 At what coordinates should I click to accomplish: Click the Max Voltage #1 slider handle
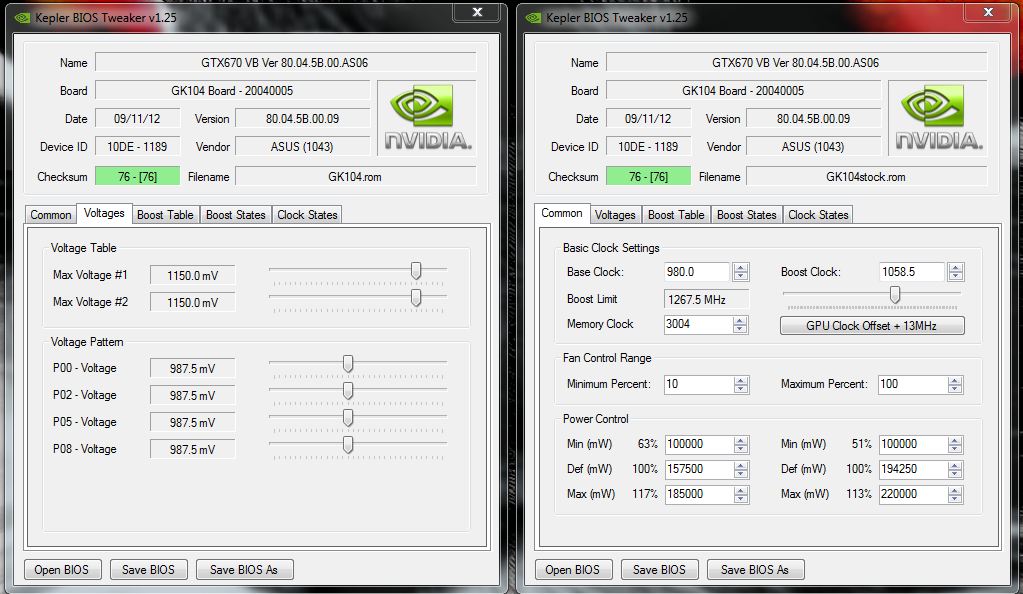(x=416, y=270)
